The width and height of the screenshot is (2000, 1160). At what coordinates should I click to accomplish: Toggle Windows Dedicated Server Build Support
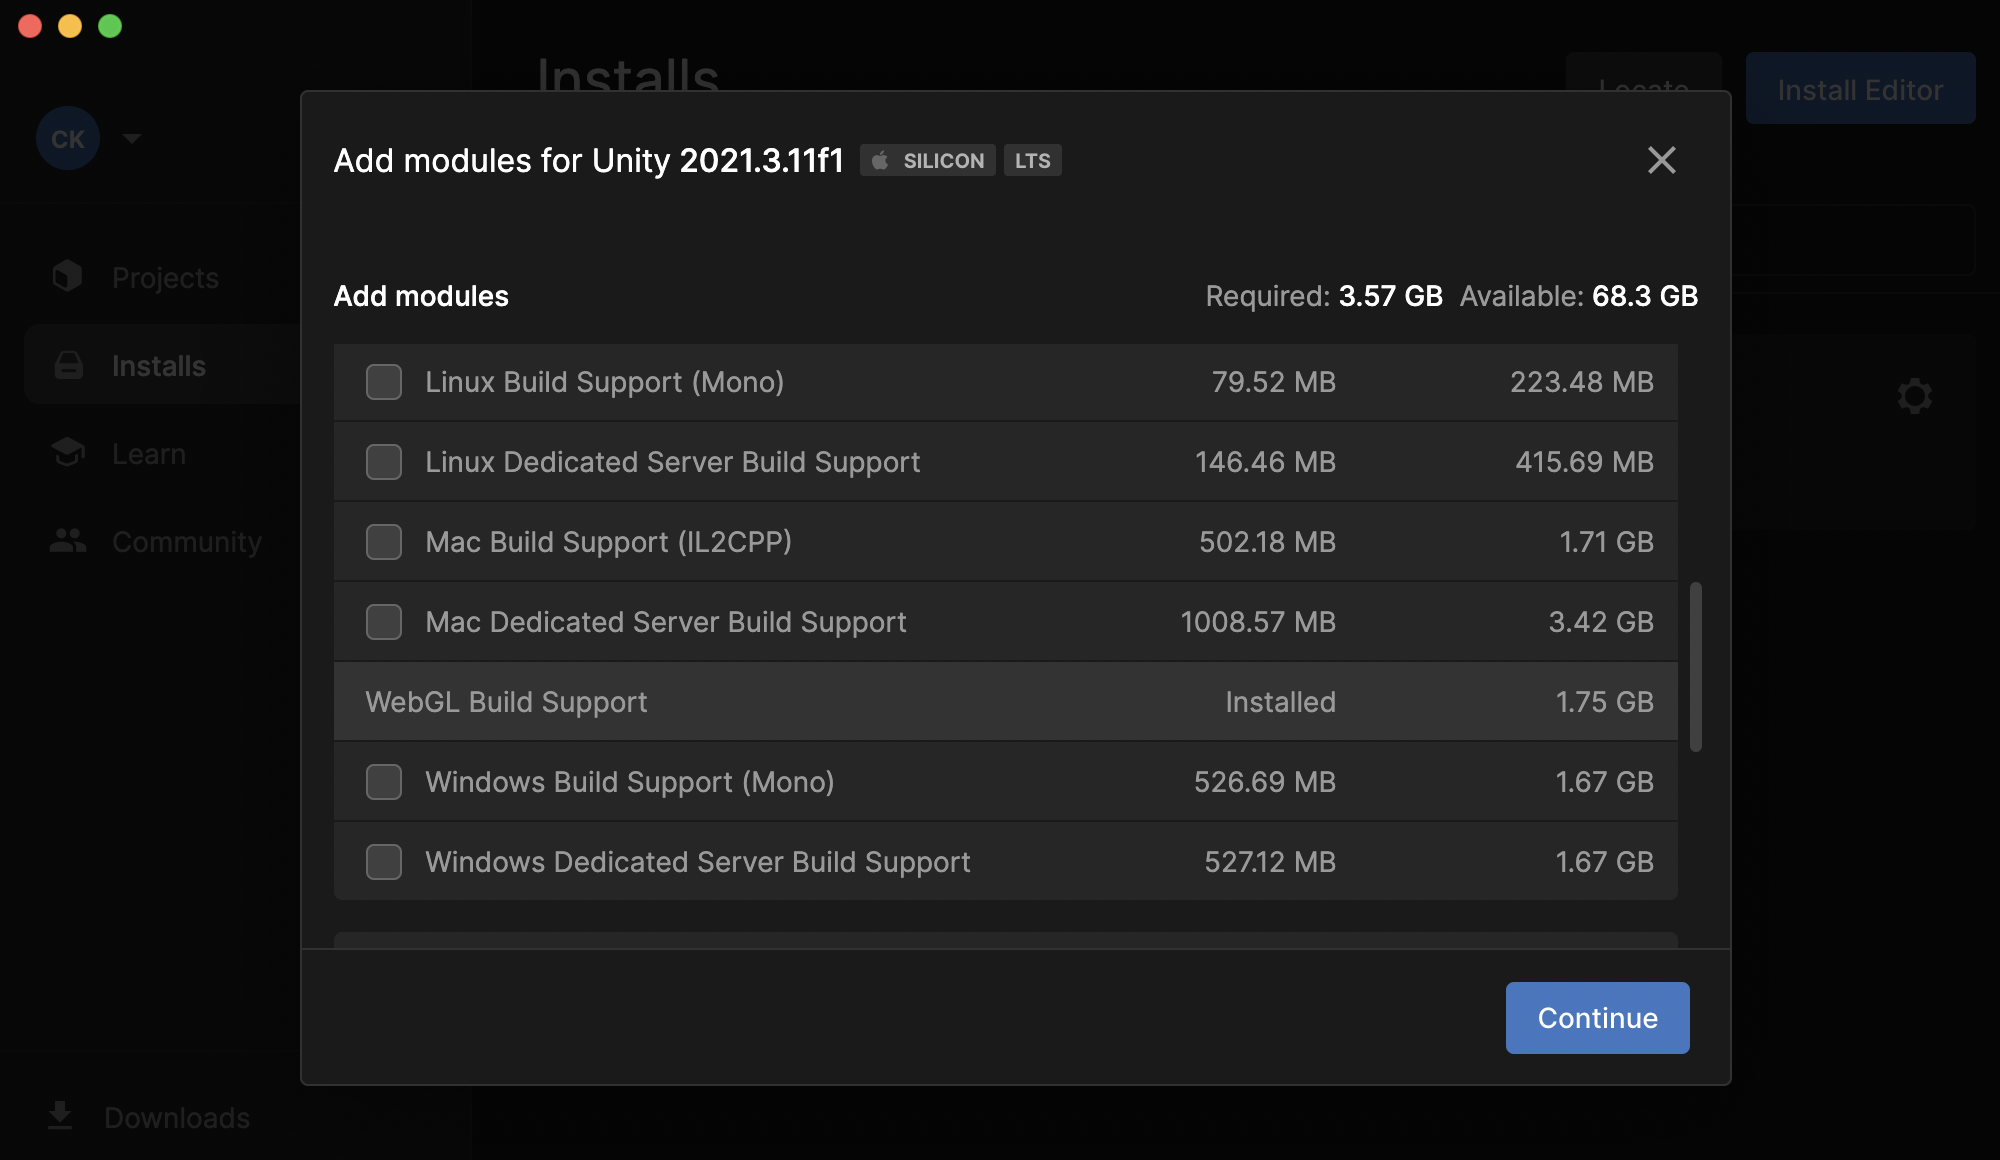pos(384,862)
